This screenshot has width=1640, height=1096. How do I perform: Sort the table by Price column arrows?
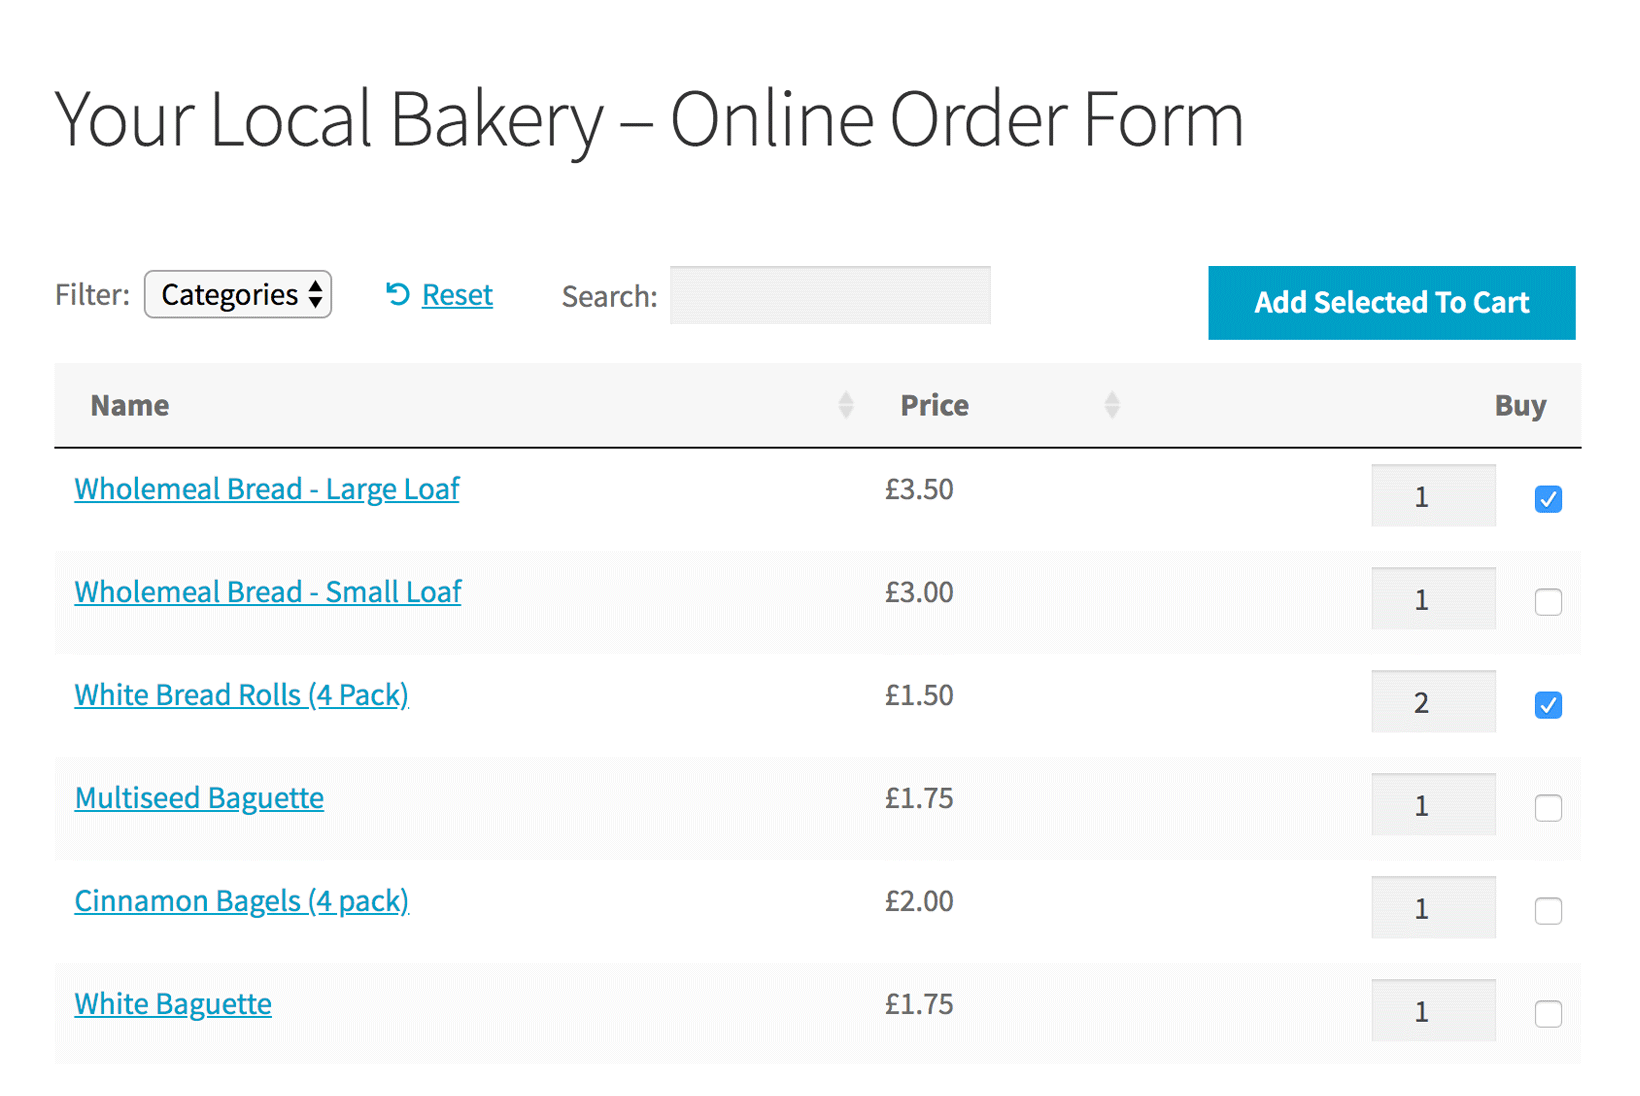point(1112,405)
